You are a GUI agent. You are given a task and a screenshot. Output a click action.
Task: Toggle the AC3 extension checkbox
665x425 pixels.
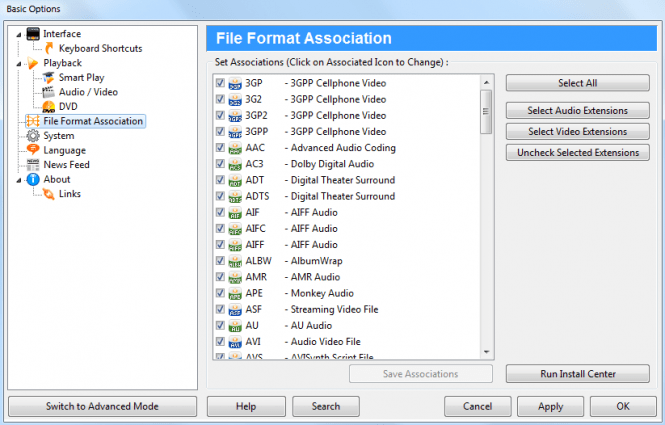point(220,163)
